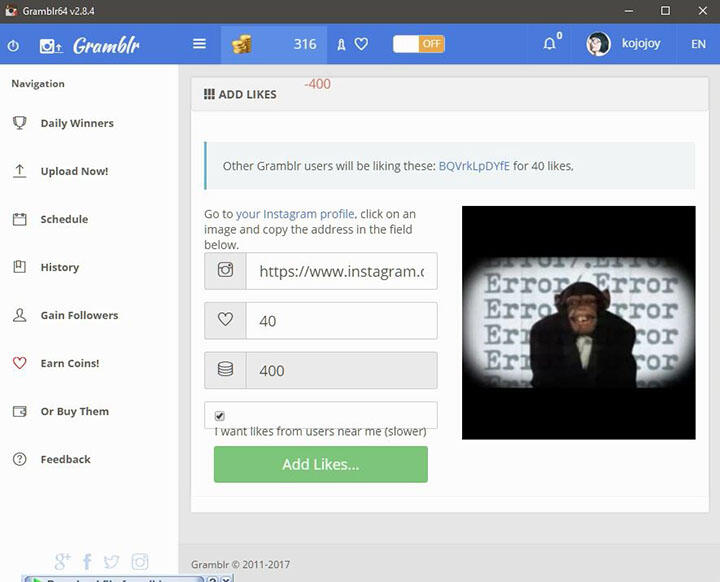Screen dimensions: 720x582
Task: Open Gain Followers page
Action: pos(79,315)
